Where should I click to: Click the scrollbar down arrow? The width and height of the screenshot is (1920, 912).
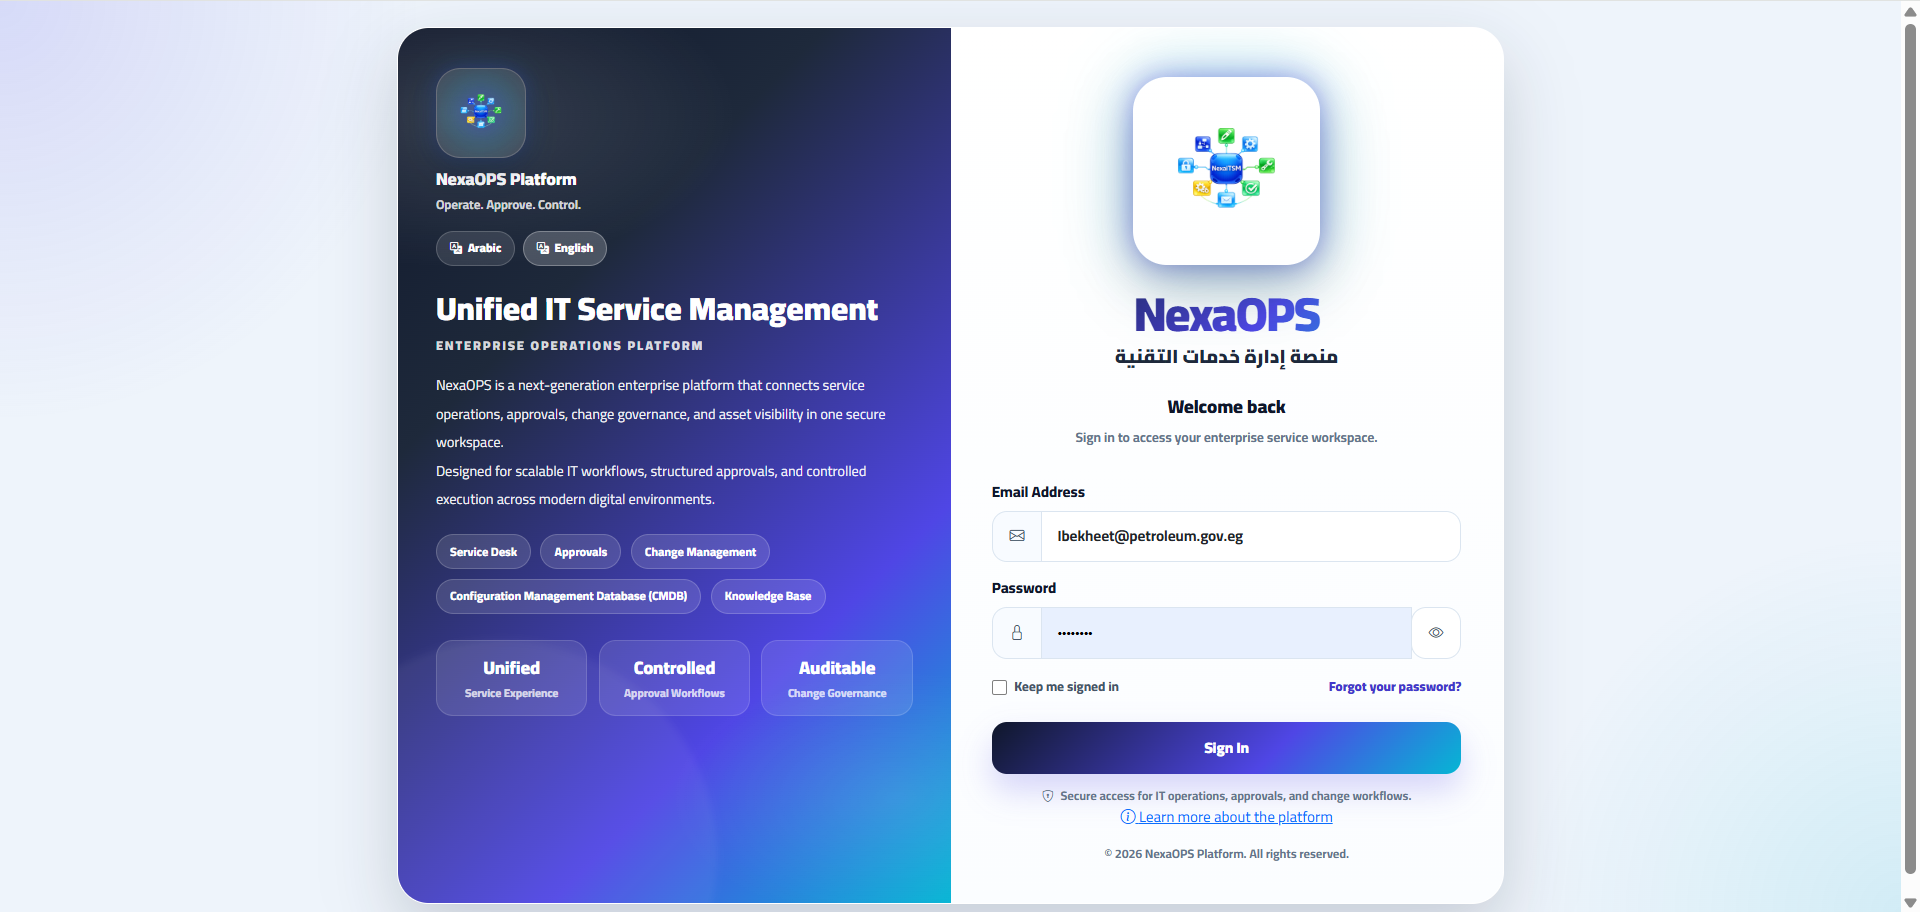pyautogui.click(x=1910, y=902)
